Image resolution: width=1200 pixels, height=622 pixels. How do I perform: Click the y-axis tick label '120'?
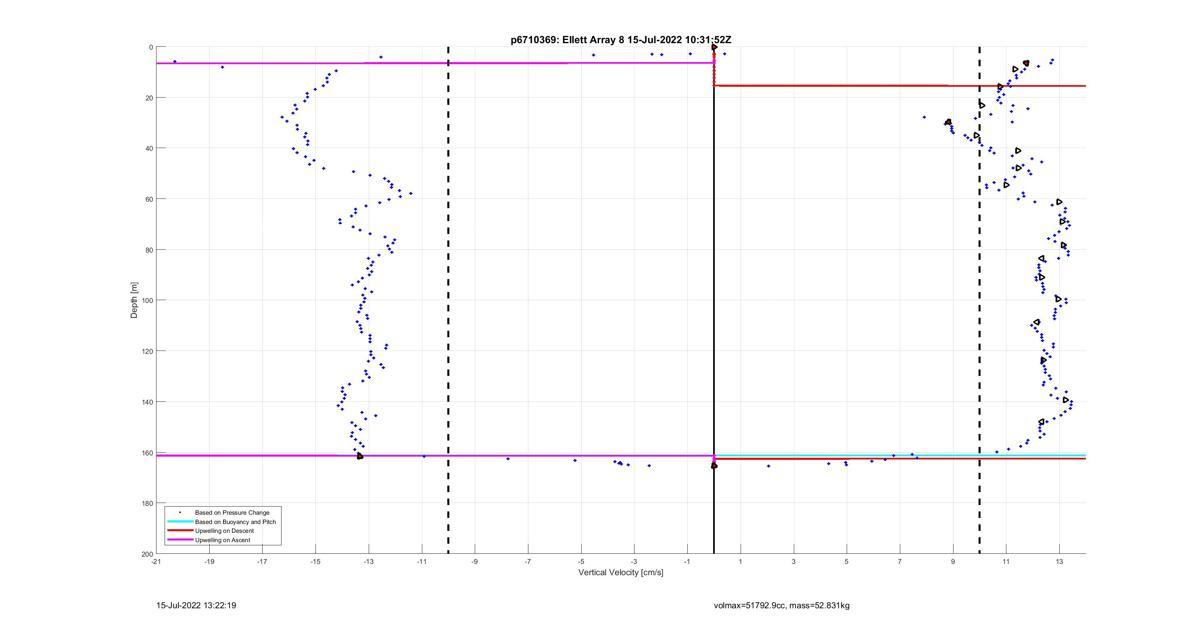point(146,351)
